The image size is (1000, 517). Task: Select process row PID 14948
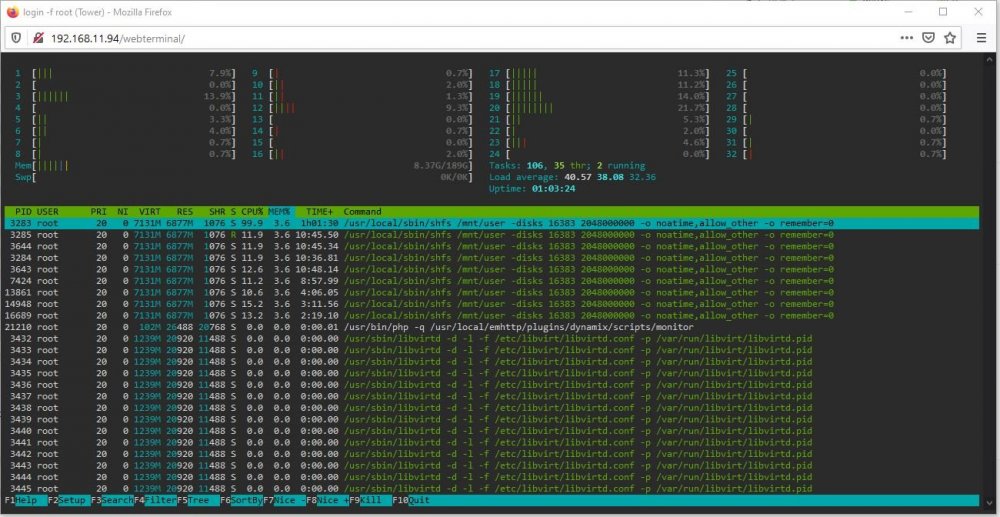(x=492, y=304)
